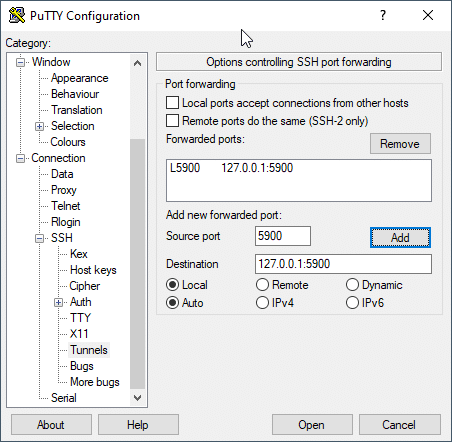Open the Proxy category
Viewport: 452px width, 442px height.
(x=64, y=190)
